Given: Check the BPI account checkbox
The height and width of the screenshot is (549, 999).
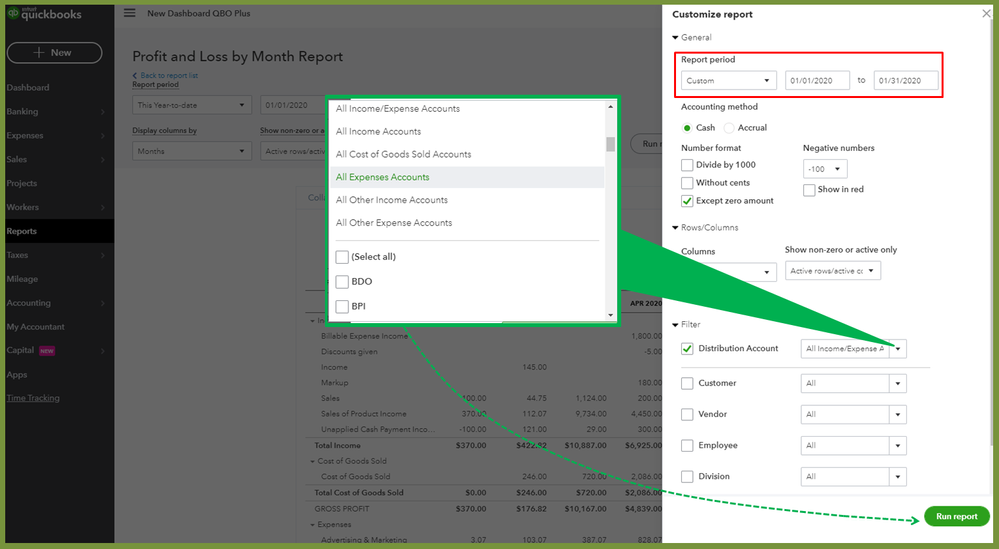Looking at the screenshot, I should coord(342,306).
